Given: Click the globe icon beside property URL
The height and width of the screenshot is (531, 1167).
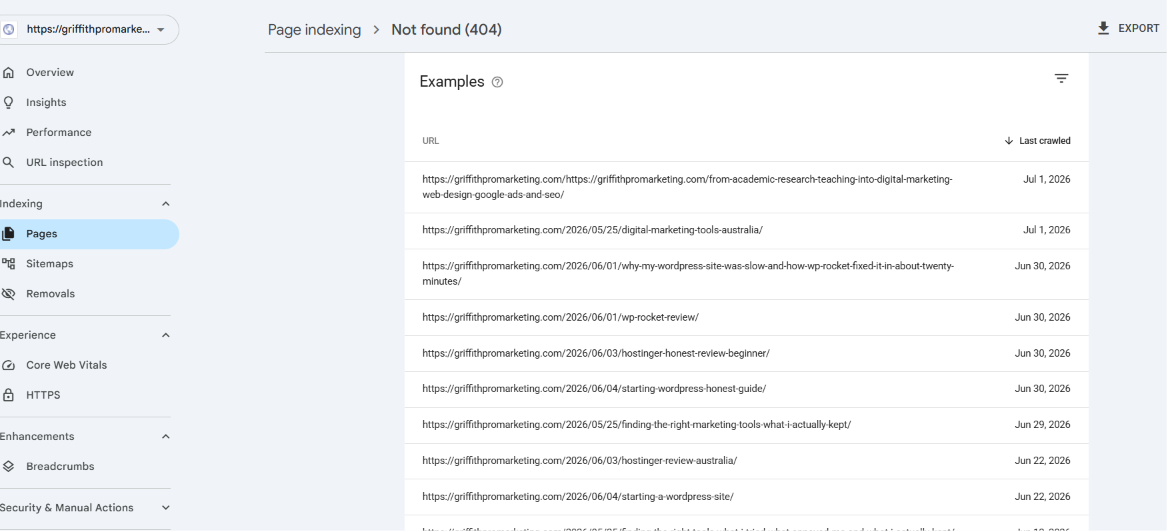Looking at the screenshot, I should click(9, 30).
